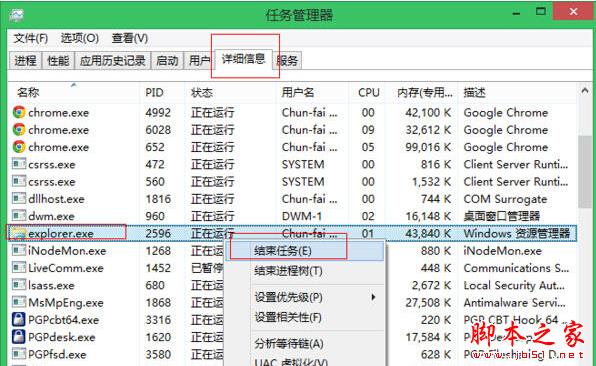Click the 桌面窗口管理器 description
Screen dimensions: 596x366
pyautogui.click(x=502, y=216)
